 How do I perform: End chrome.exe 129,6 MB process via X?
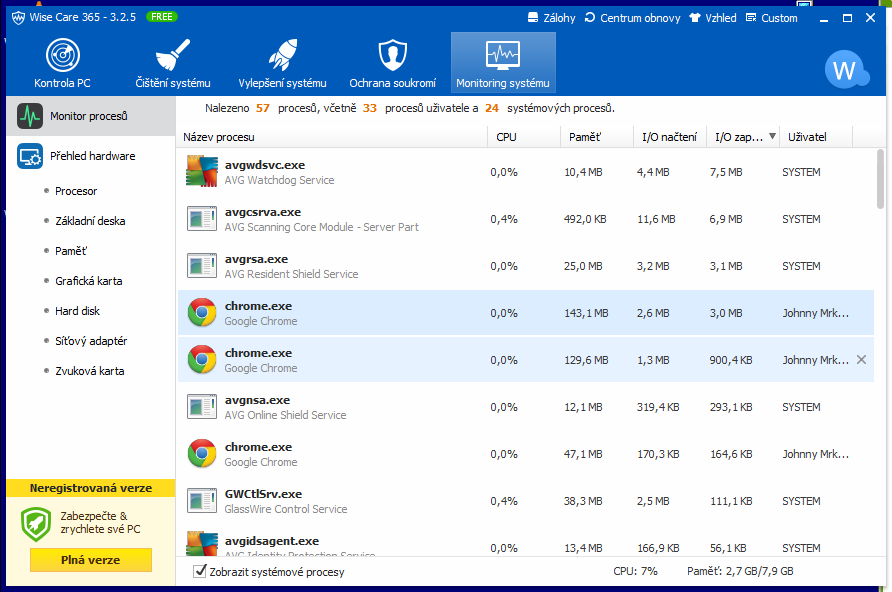pyautogui.click(x=861, y=359)
